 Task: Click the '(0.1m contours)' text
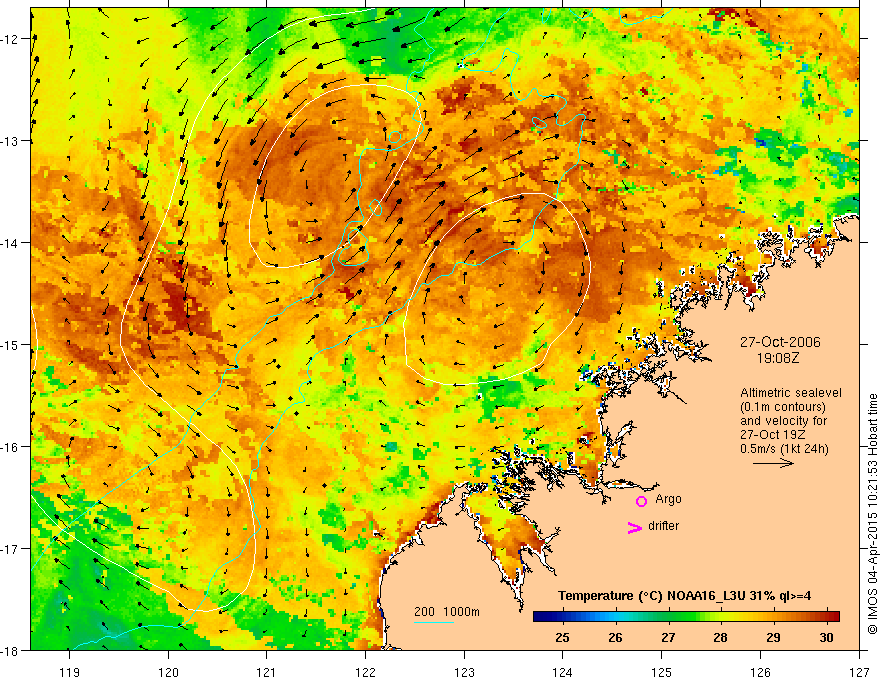(x=783, y=407)
